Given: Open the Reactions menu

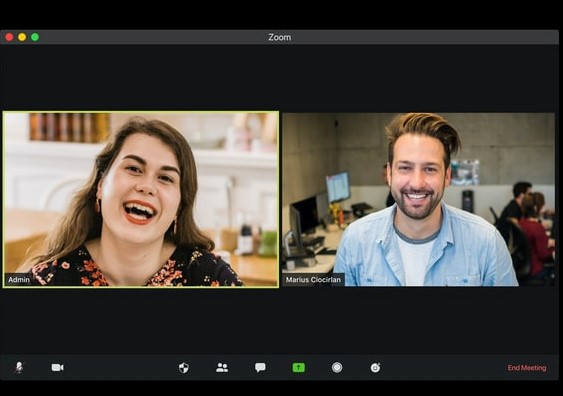Looking at the screenshot, I should tap(375, 368).
